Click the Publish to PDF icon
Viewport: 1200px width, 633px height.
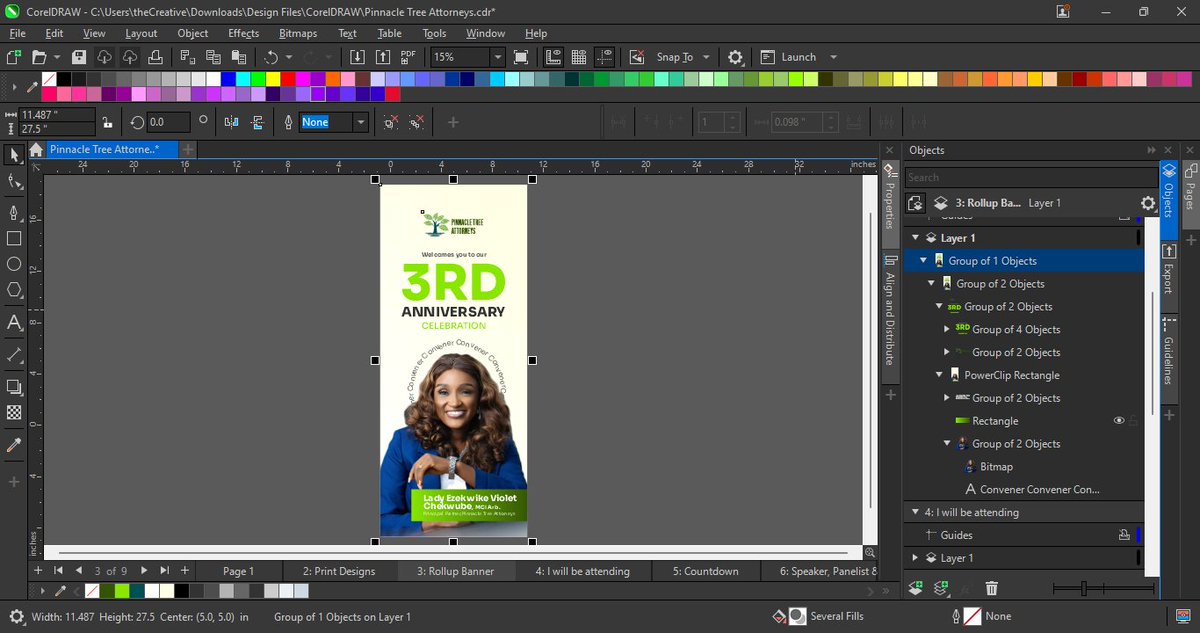tap(408, 57)
